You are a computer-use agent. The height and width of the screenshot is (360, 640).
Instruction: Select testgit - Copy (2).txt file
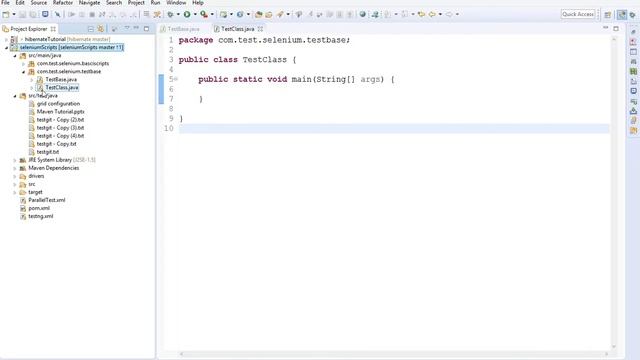(x=60, y=120)
